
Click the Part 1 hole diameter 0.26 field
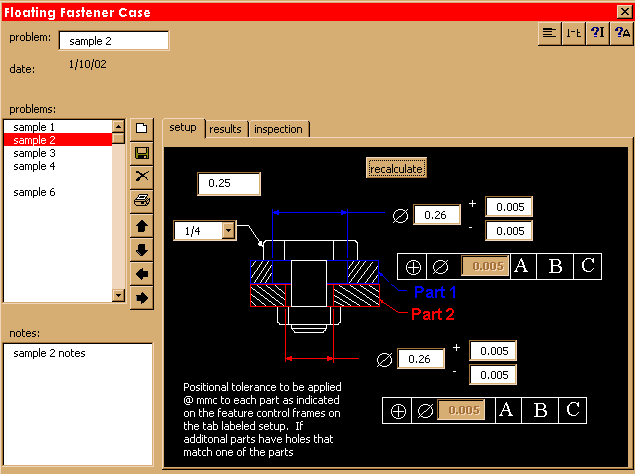(436, 215)
